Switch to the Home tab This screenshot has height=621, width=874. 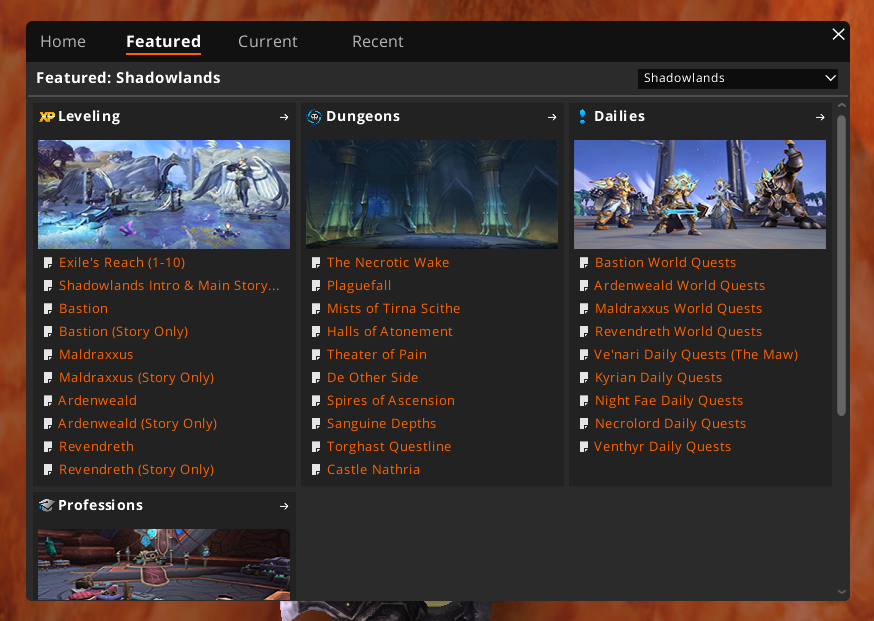coord(63,42)
